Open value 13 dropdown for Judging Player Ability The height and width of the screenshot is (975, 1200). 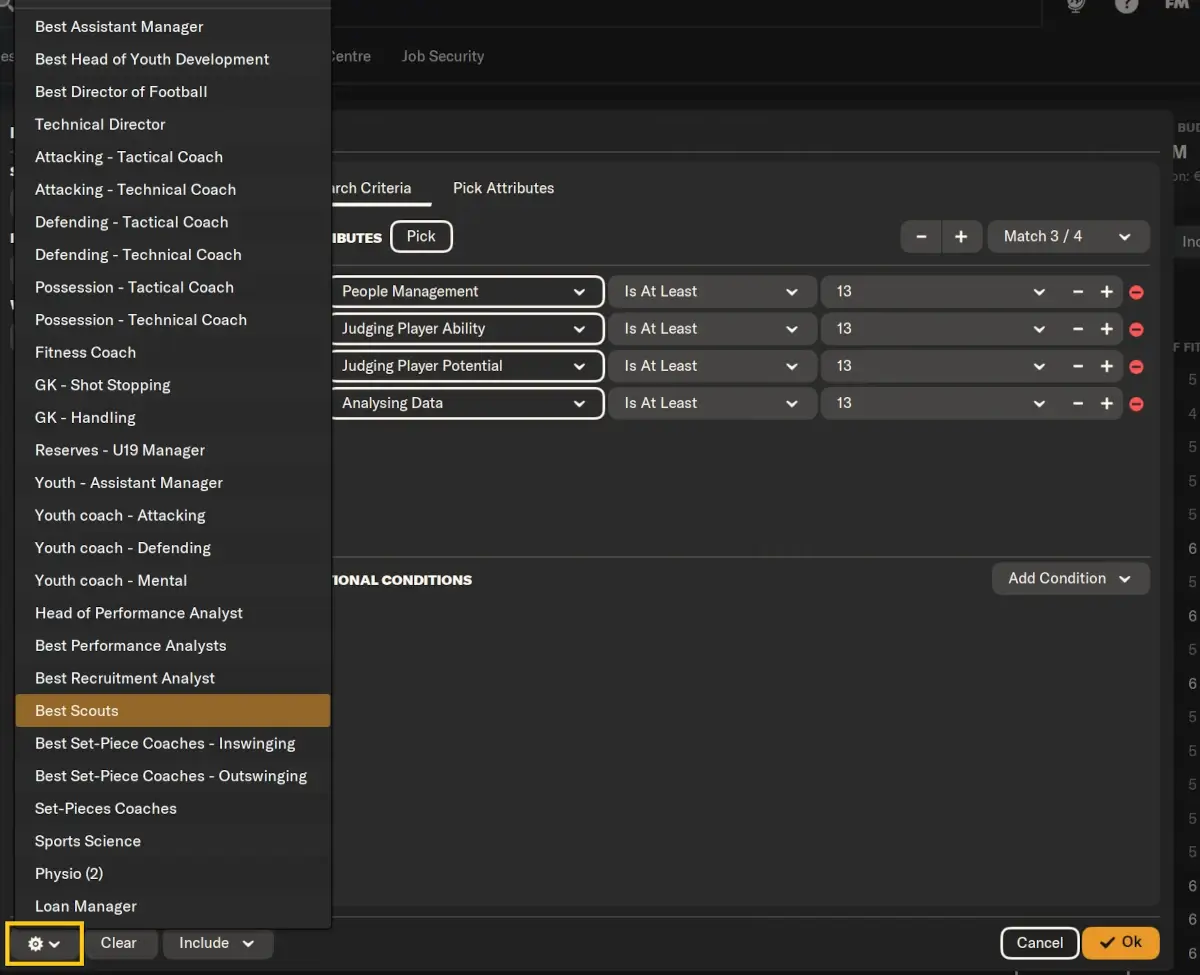(x=941, y=328)
